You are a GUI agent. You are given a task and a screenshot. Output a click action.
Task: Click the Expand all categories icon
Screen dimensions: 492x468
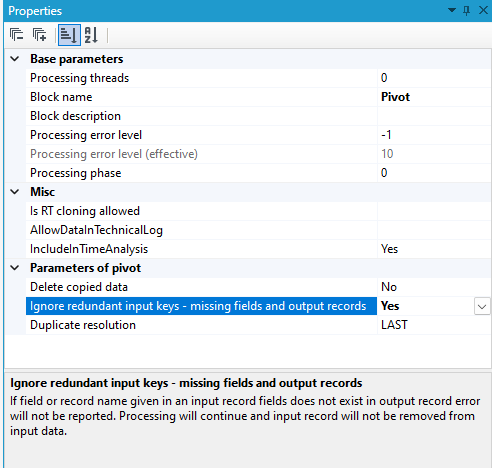pos(39,35)
